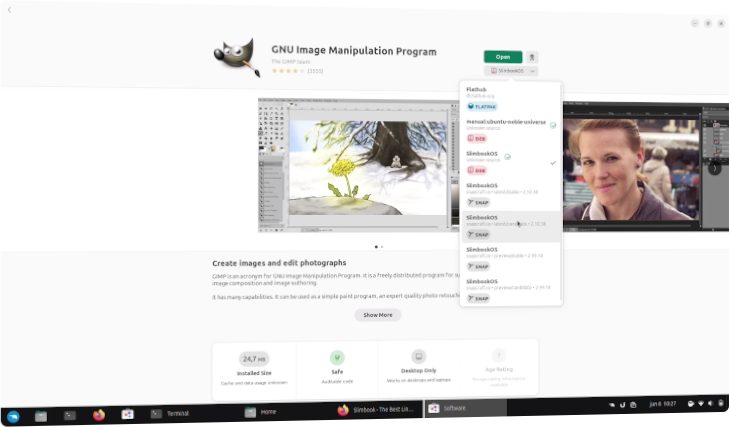Open the Desktop Only compatibility card
This screenshot has width=729, height=427.
click(418, 370)
